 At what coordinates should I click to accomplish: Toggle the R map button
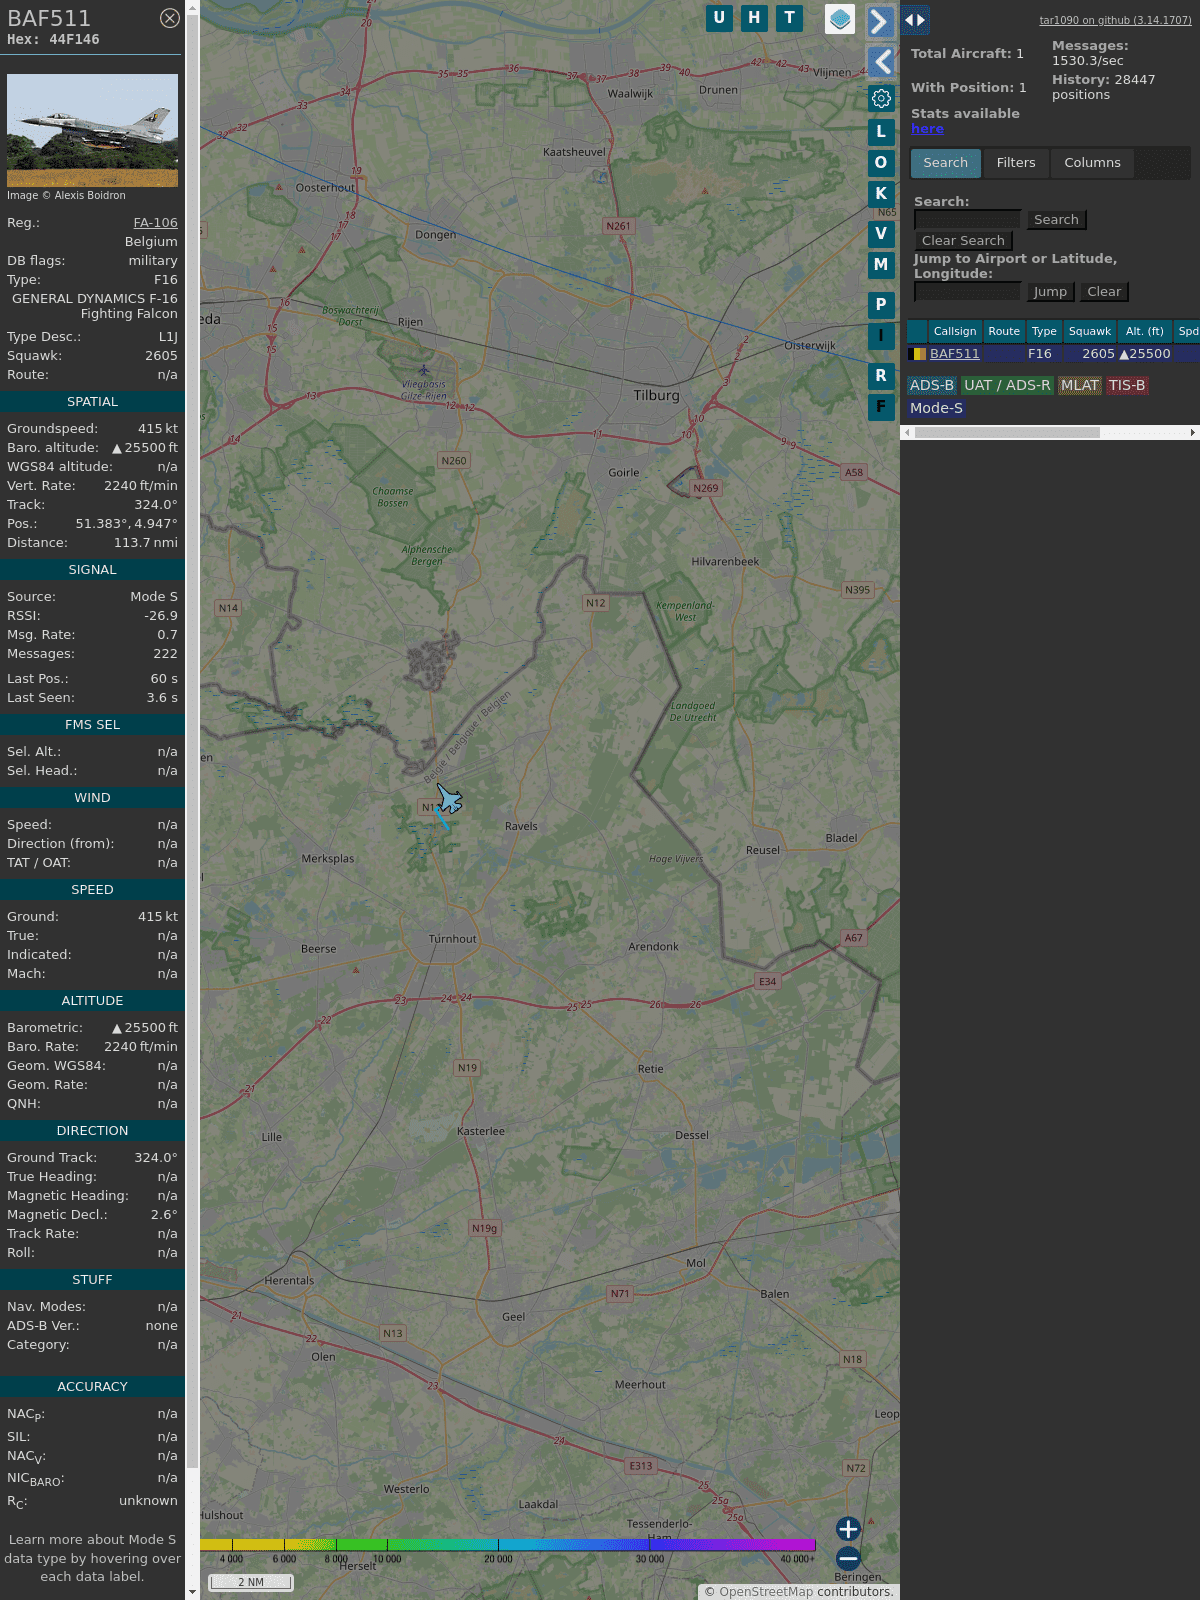(881, 375)
